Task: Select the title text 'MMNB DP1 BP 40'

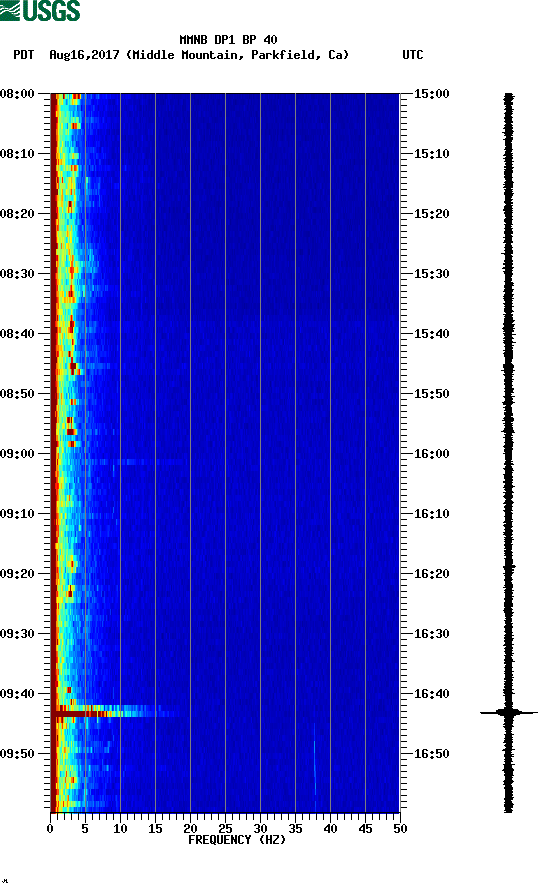Action: (228, 40)
